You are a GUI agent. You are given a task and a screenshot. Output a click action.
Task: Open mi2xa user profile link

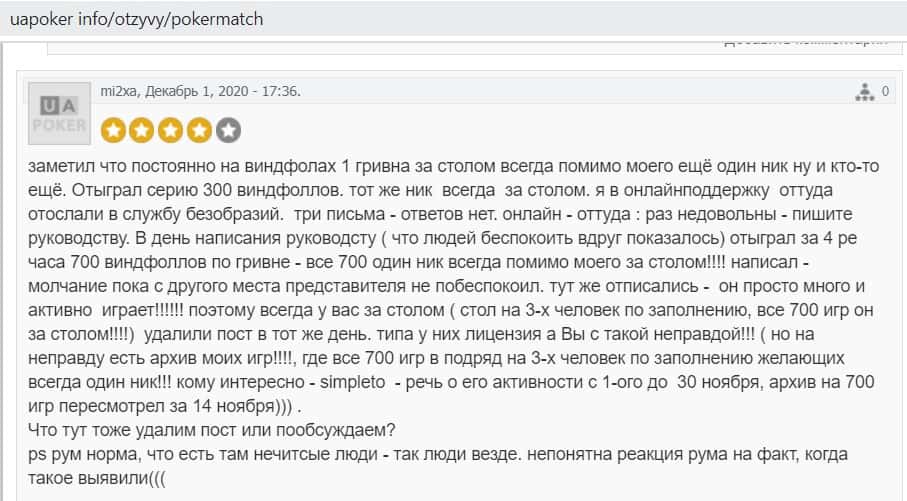point(119,91)
